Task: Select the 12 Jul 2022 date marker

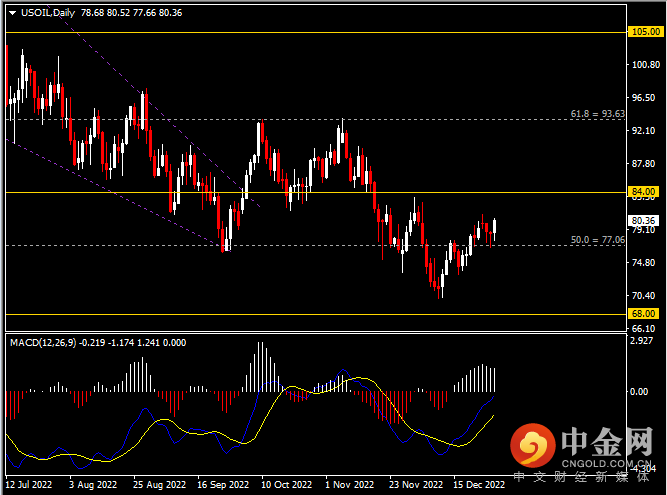Action: 30,484
